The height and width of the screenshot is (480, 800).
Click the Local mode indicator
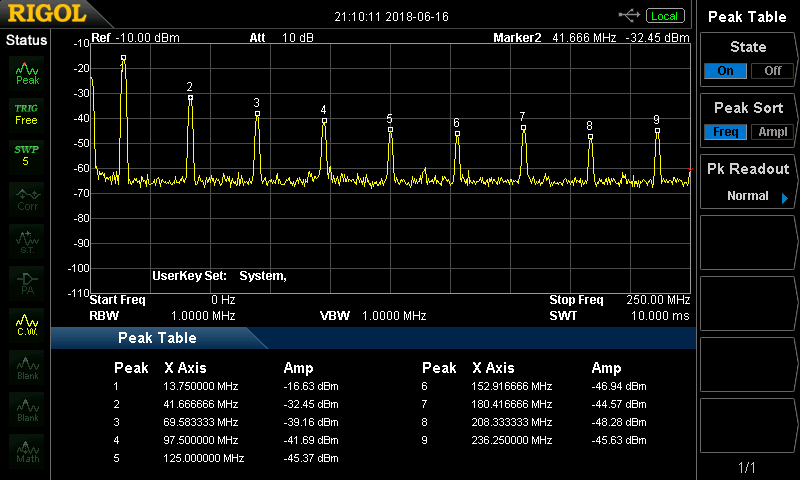click(663, 16)
